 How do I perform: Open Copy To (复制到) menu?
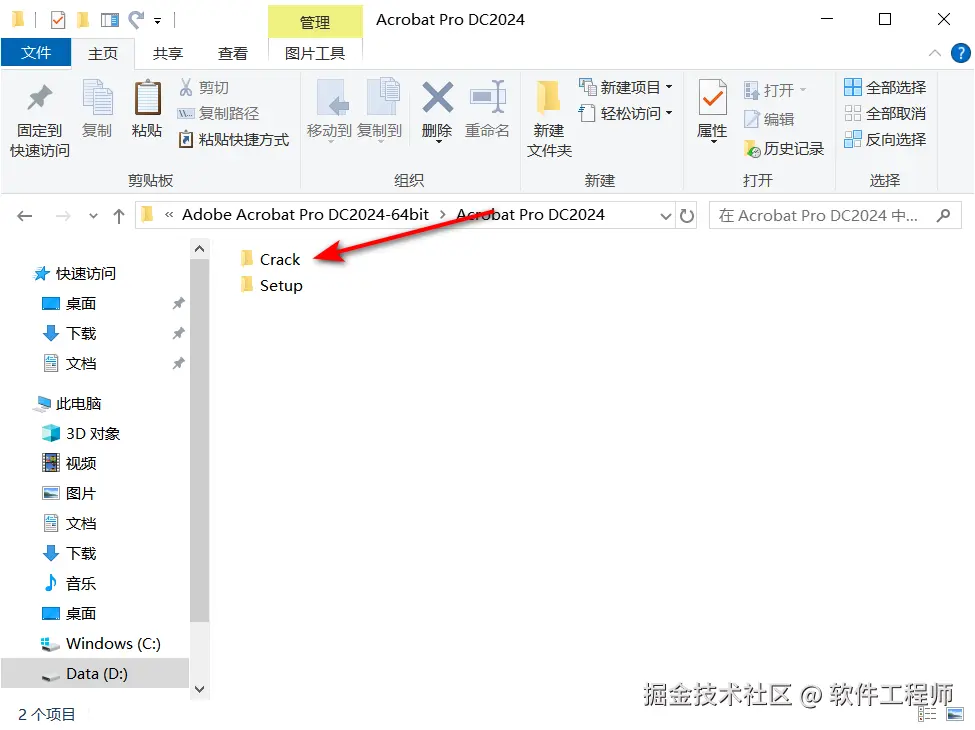[x=379, y=111]
